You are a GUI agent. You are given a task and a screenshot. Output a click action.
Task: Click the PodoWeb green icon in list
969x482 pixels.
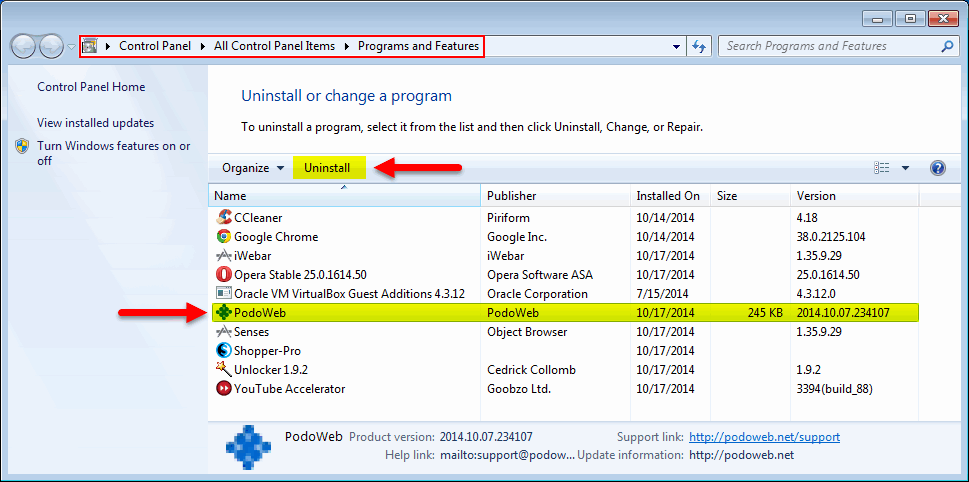[223, 313]
